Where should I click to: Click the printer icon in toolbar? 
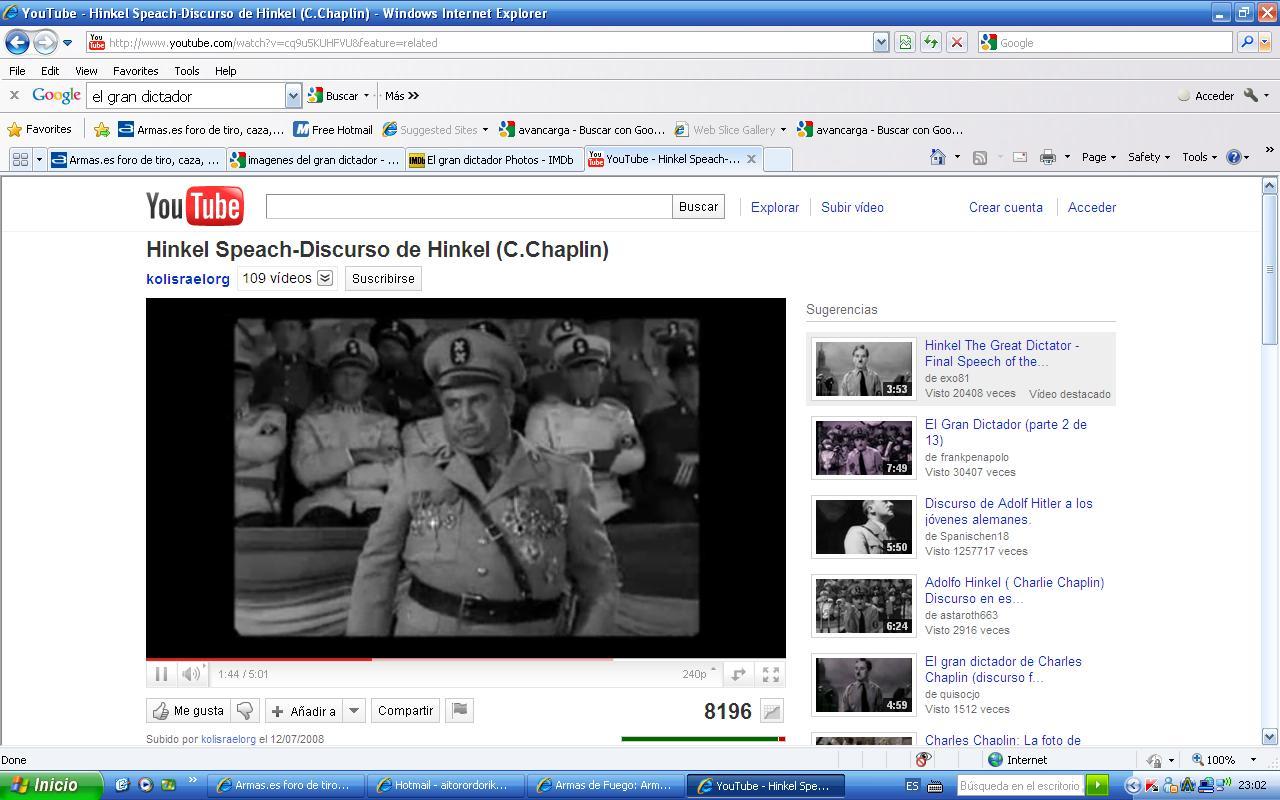click(x=1047, y=157)
